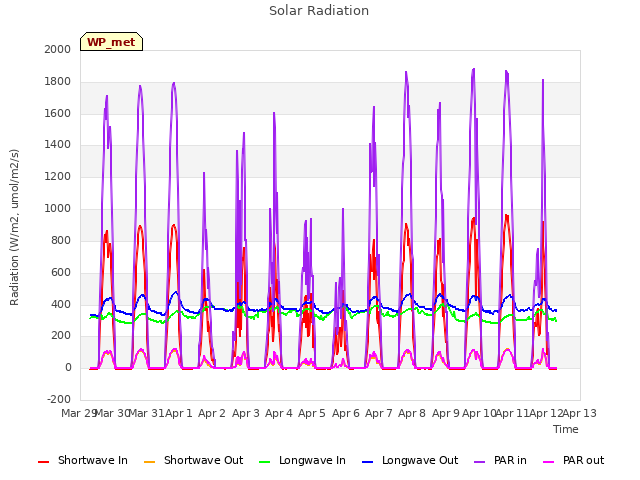Click the Apr 1 PAR in peak
640x480 pixels.
pyautogui.click(x=174, y=83)
